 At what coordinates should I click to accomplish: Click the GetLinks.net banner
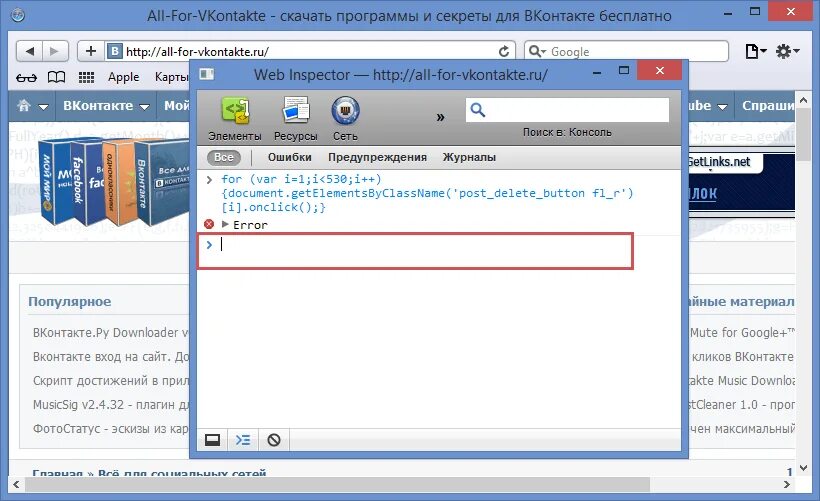click(741, 182)
